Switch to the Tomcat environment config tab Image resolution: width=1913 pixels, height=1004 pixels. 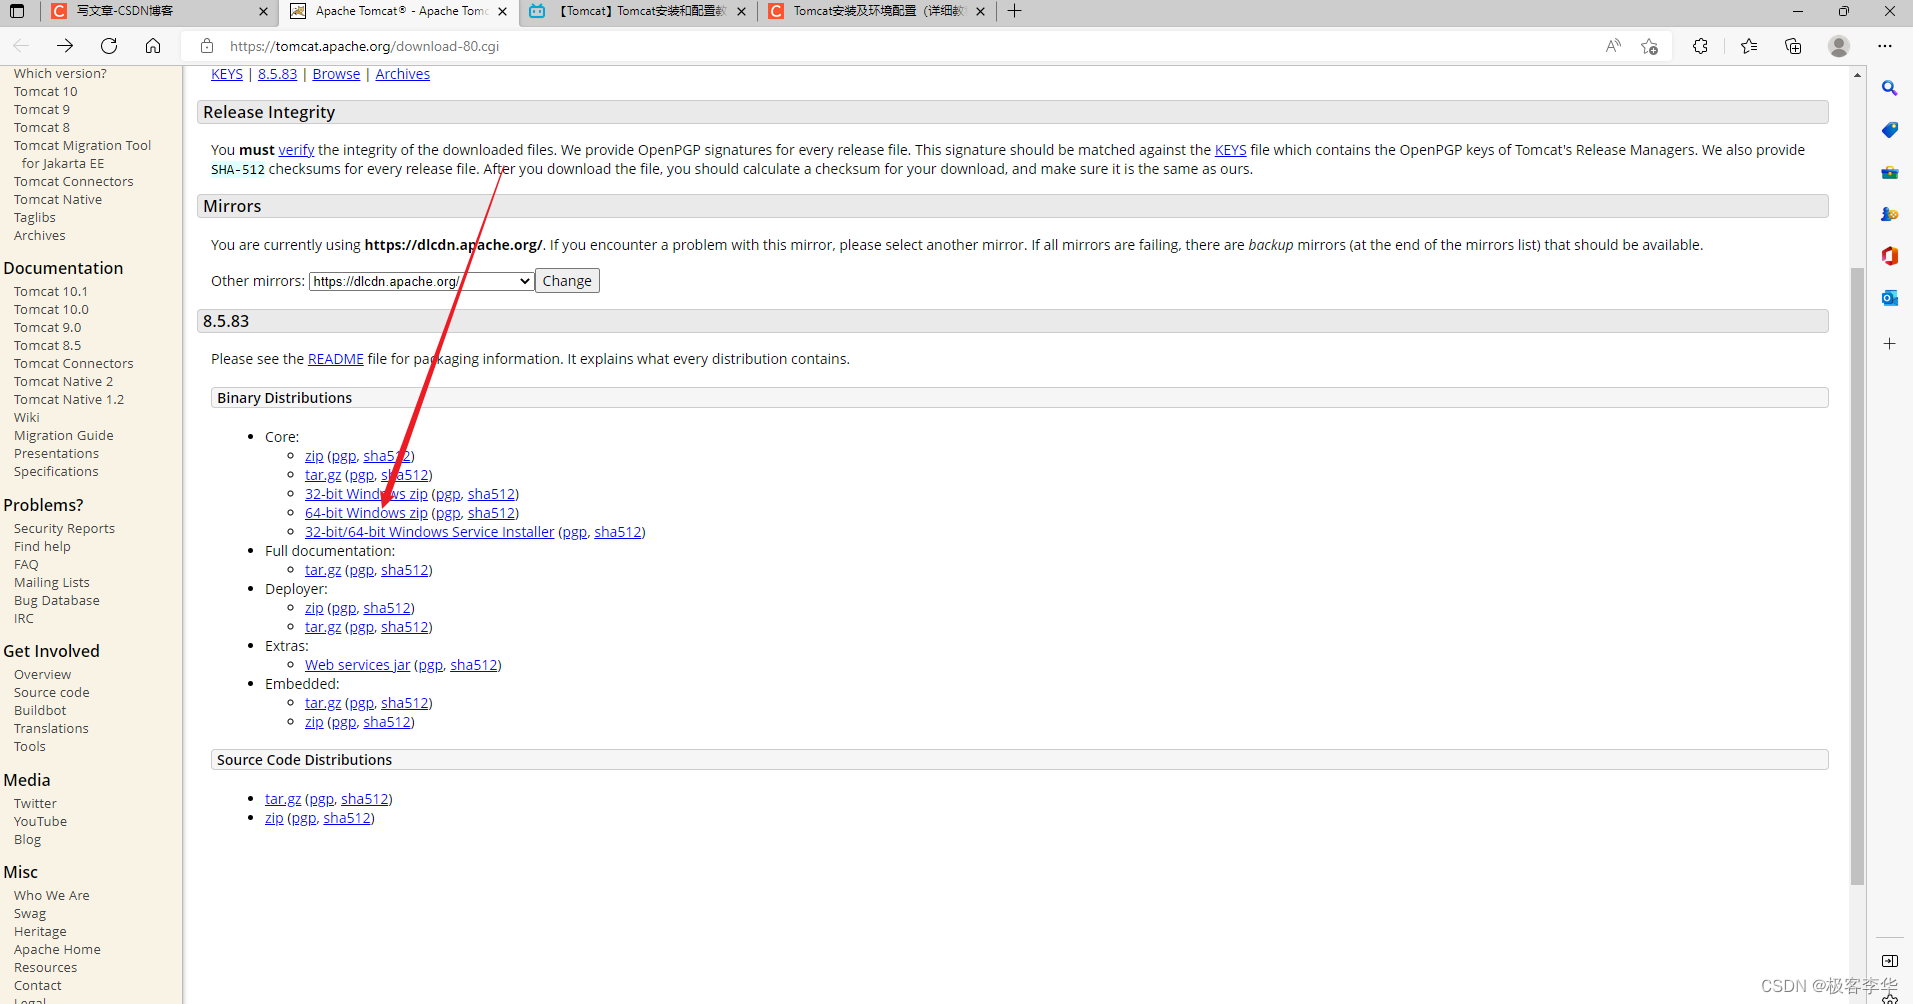point(876,11)
